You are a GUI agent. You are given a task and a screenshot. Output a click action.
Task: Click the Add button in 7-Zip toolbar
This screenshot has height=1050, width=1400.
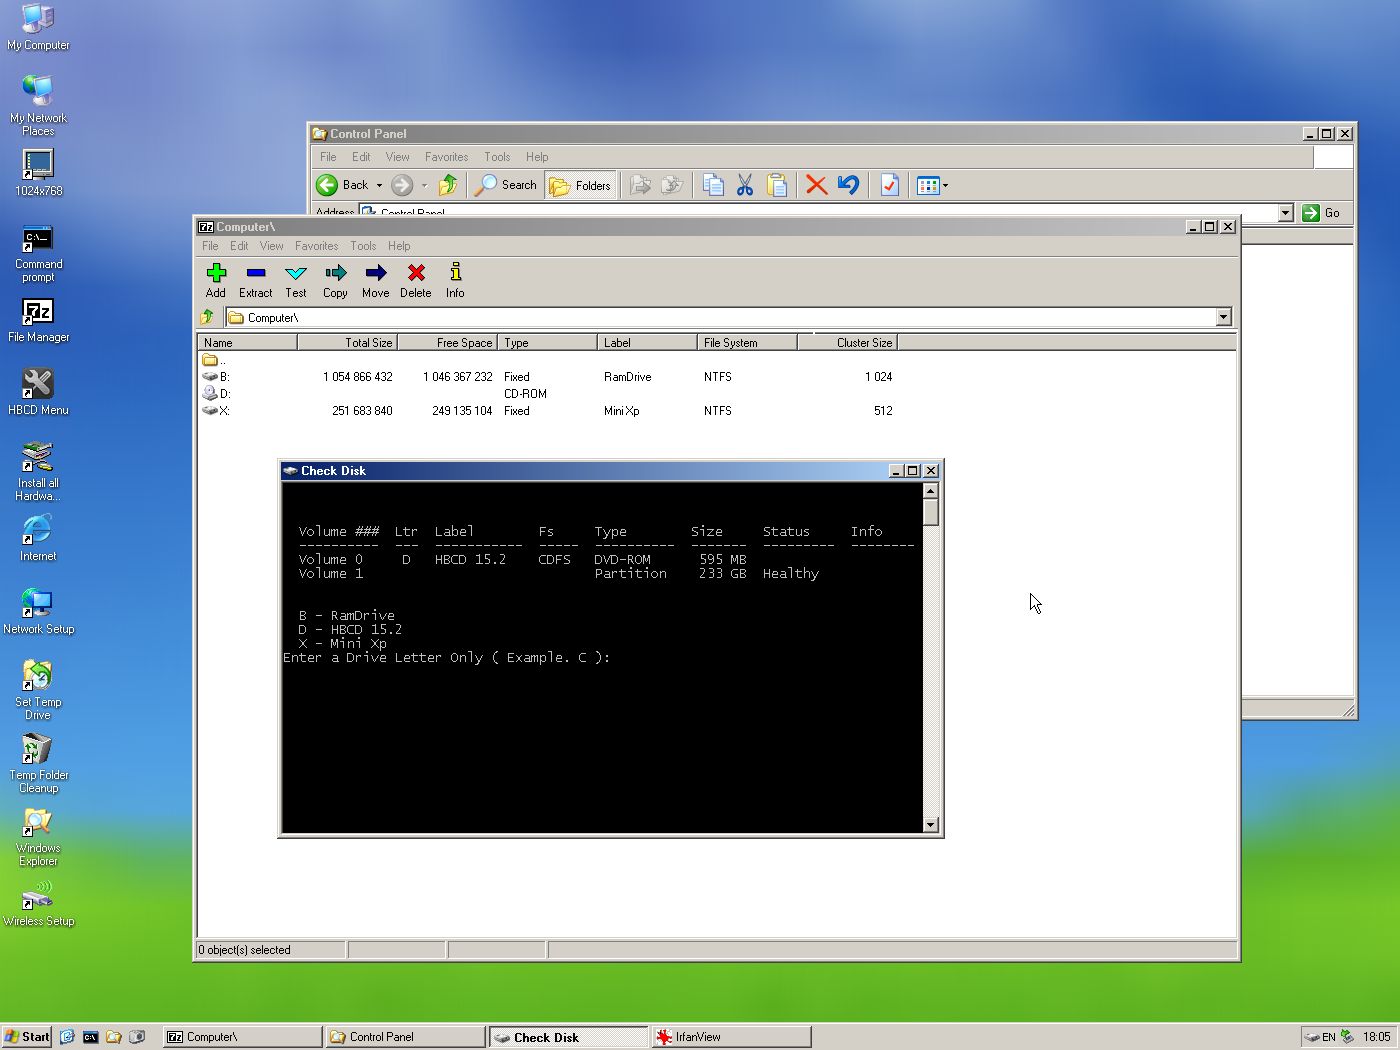(216, 280)
